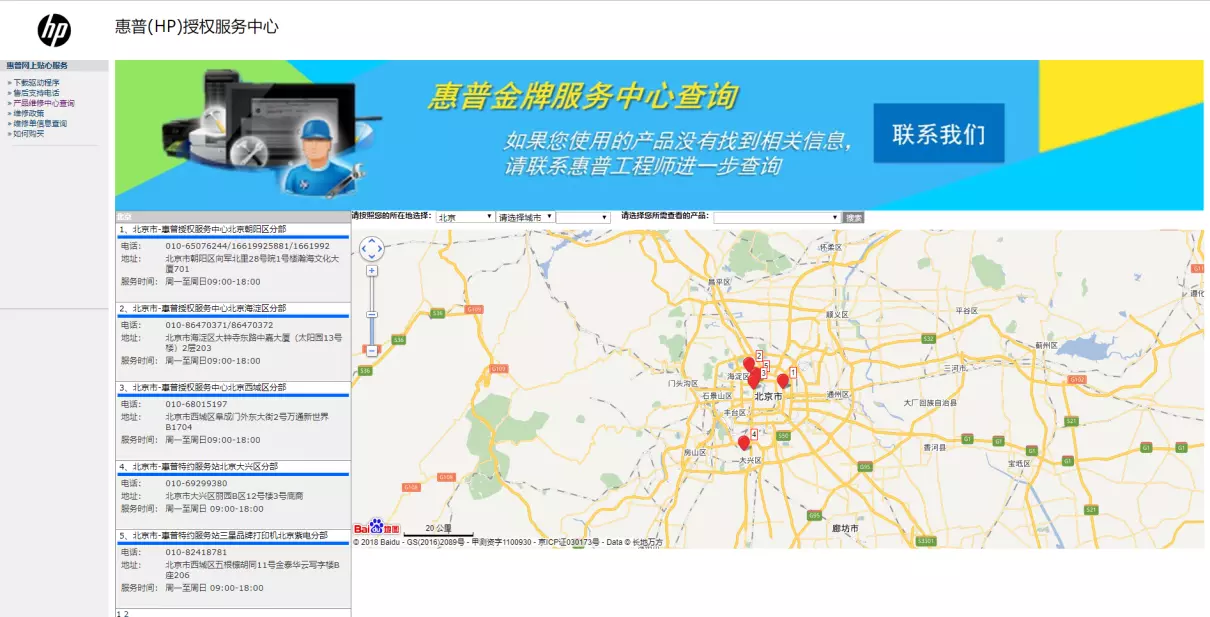This screenshot has width=1210, height=617.
Task: Open the empty district dropdown
Action: (583, 217)
